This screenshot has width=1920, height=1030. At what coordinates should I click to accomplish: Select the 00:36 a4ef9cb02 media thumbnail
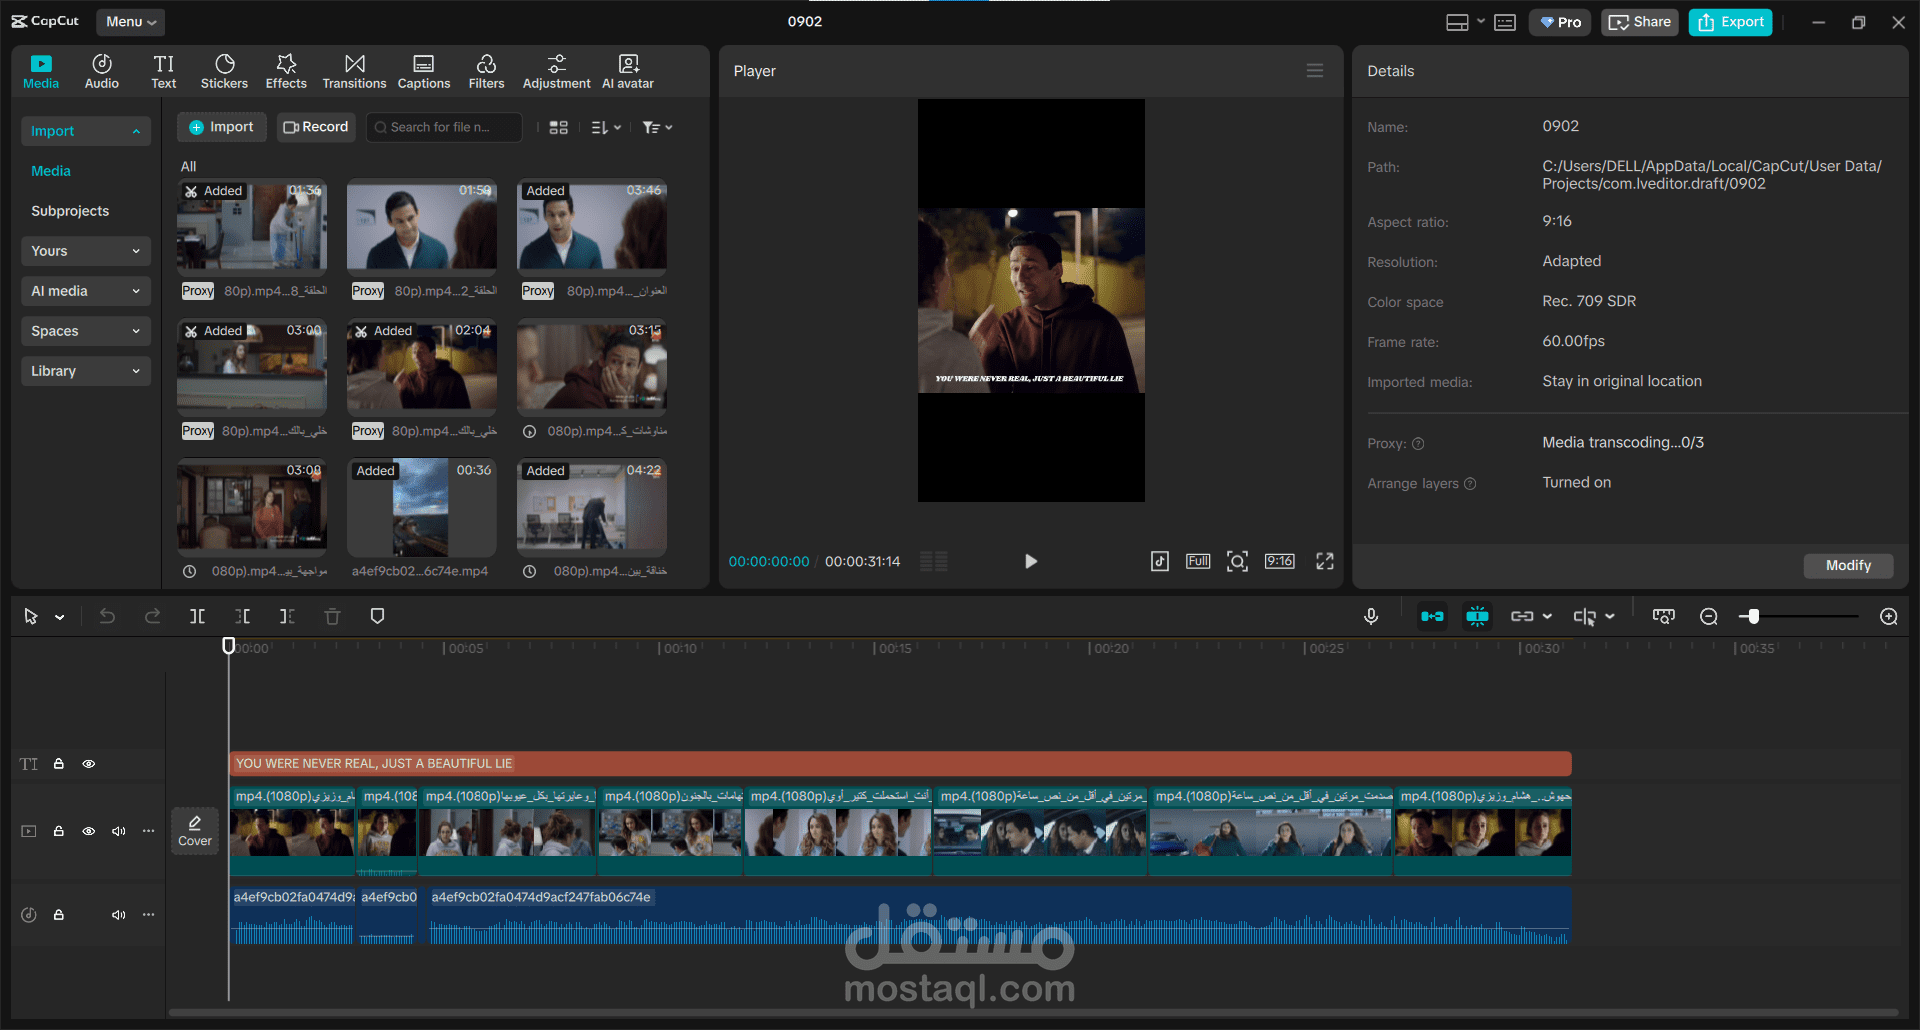[x=422, y=508]
